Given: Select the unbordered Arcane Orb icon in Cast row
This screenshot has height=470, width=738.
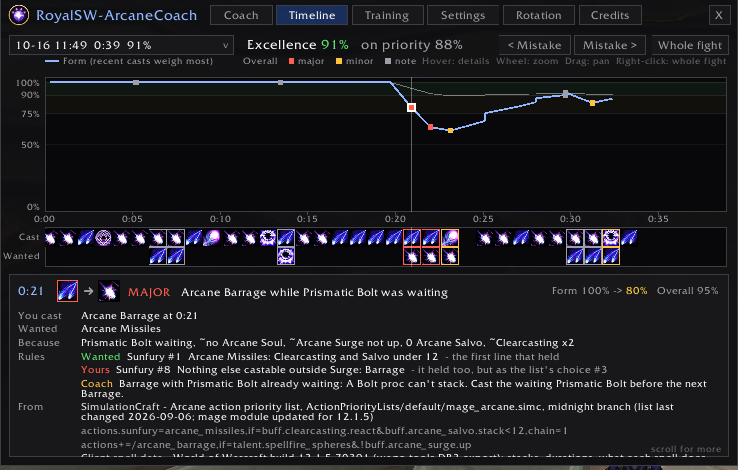Looking at the screenshot, I should 211,238.
